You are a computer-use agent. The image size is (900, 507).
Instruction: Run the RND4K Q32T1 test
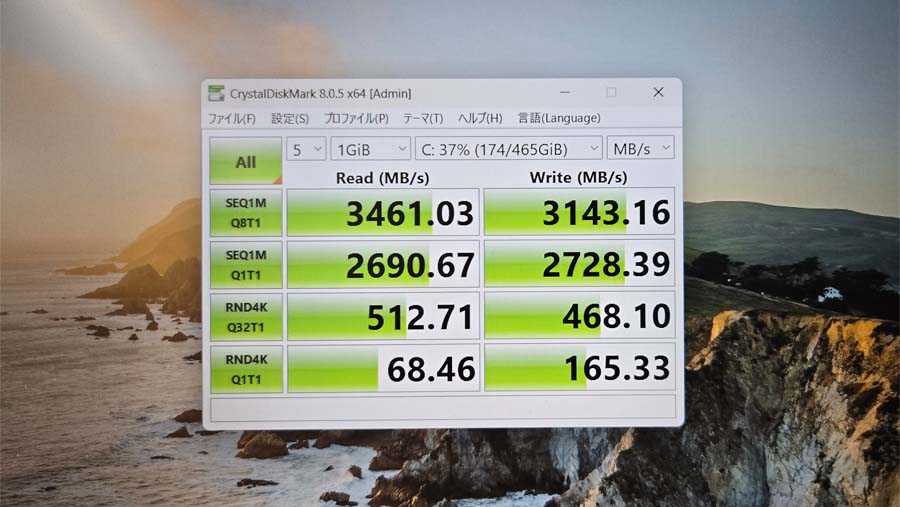[246, 317]
